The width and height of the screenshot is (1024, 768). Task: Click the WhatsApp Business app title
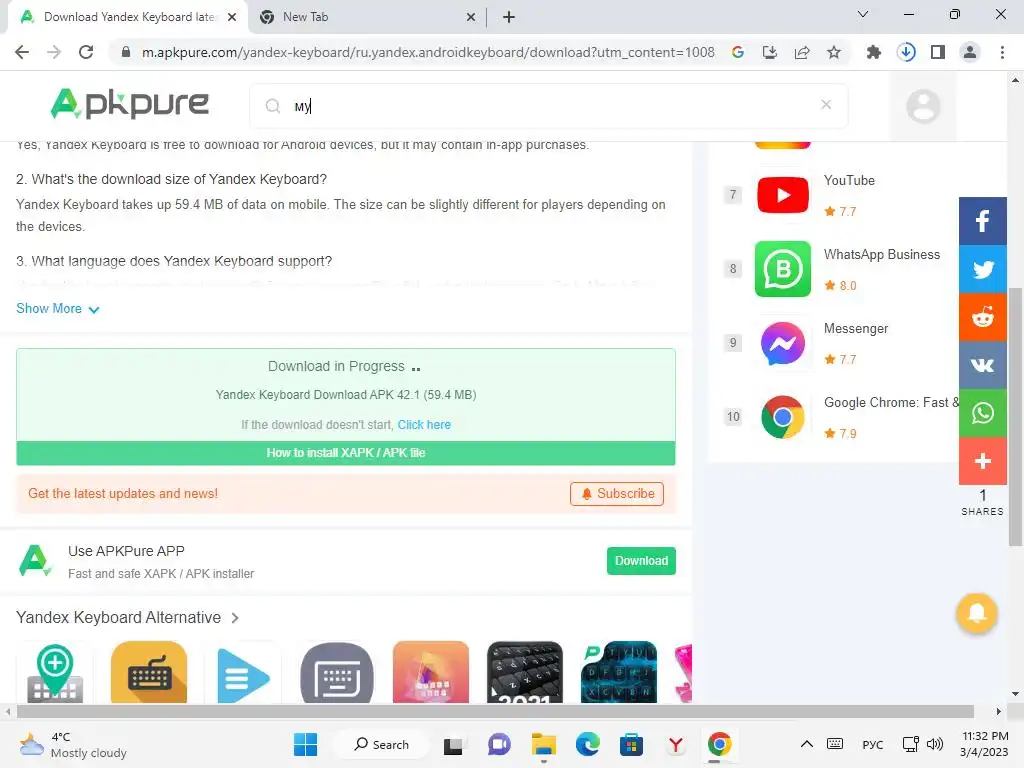click(882, 255)
